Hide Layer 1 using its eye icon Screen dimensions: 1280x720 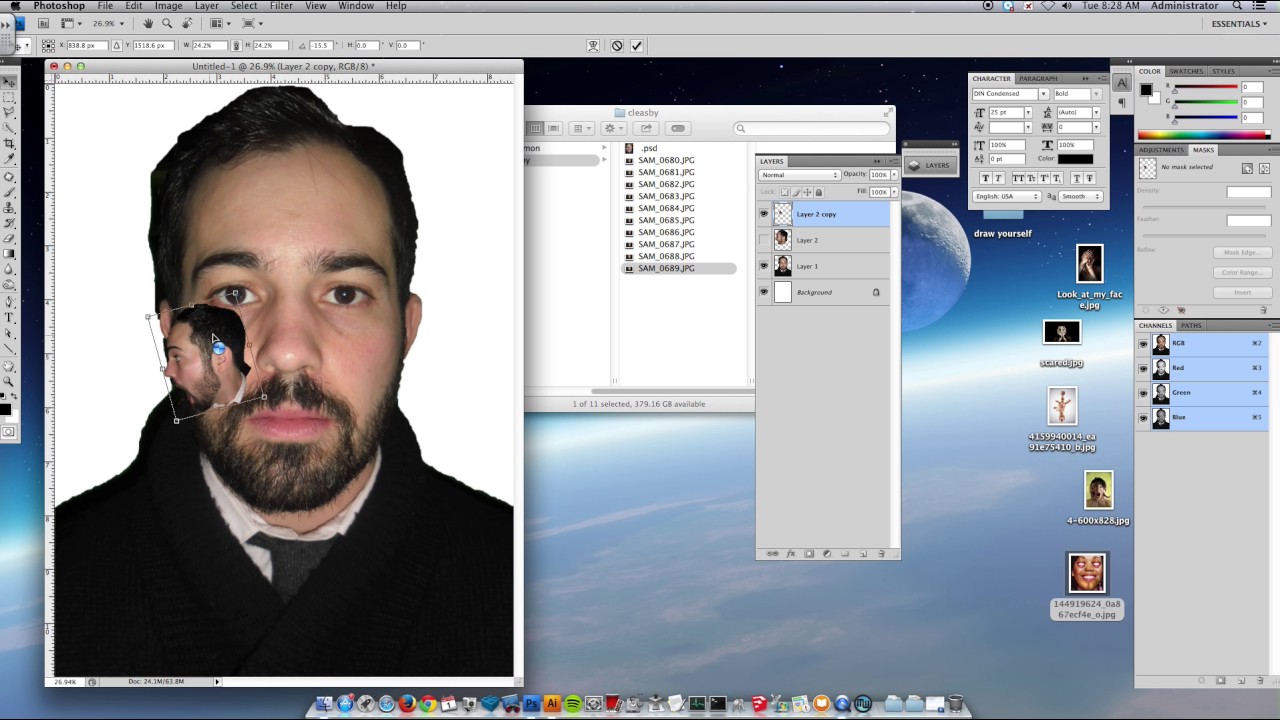764,266
